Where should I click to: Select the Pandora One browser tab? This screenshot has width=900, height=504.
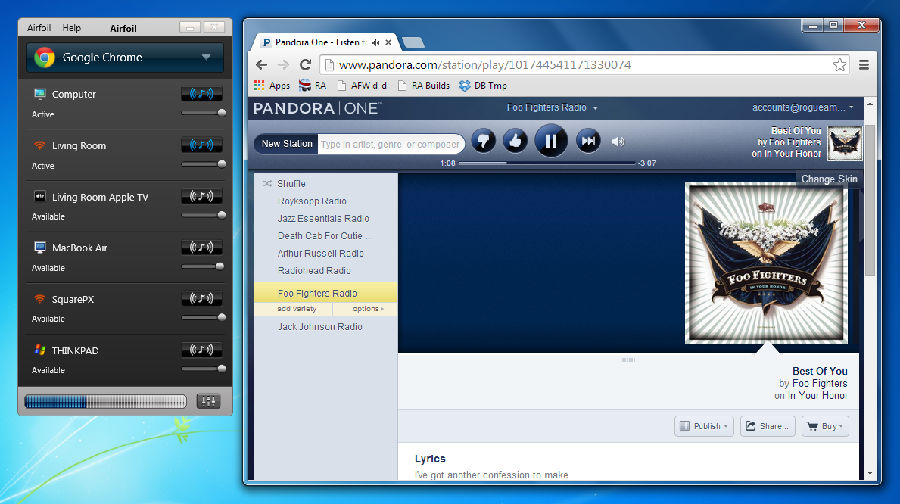[327, 42]
